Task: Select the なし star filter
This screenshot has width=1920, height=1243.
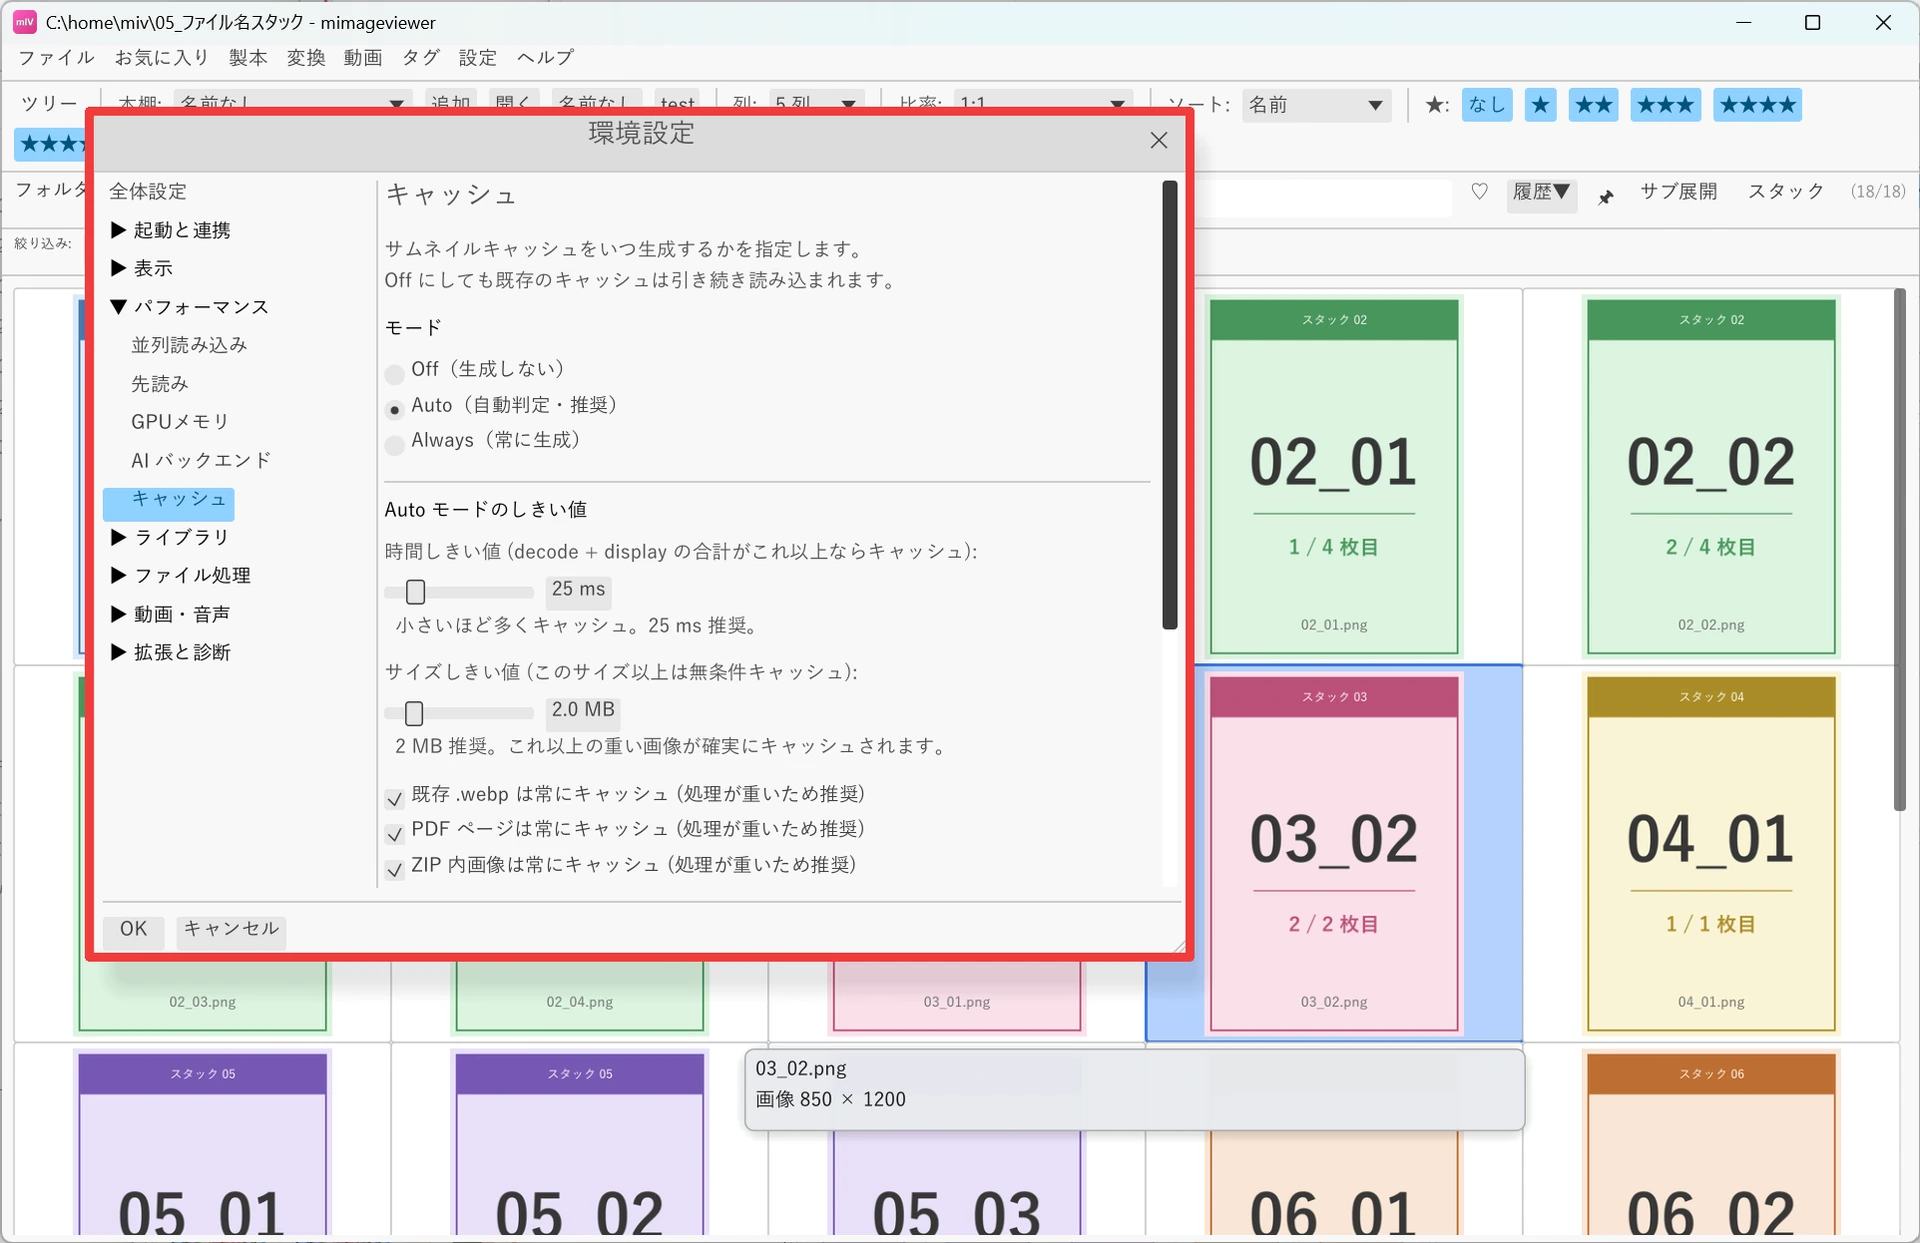Action: click(x=1487, y=105)
